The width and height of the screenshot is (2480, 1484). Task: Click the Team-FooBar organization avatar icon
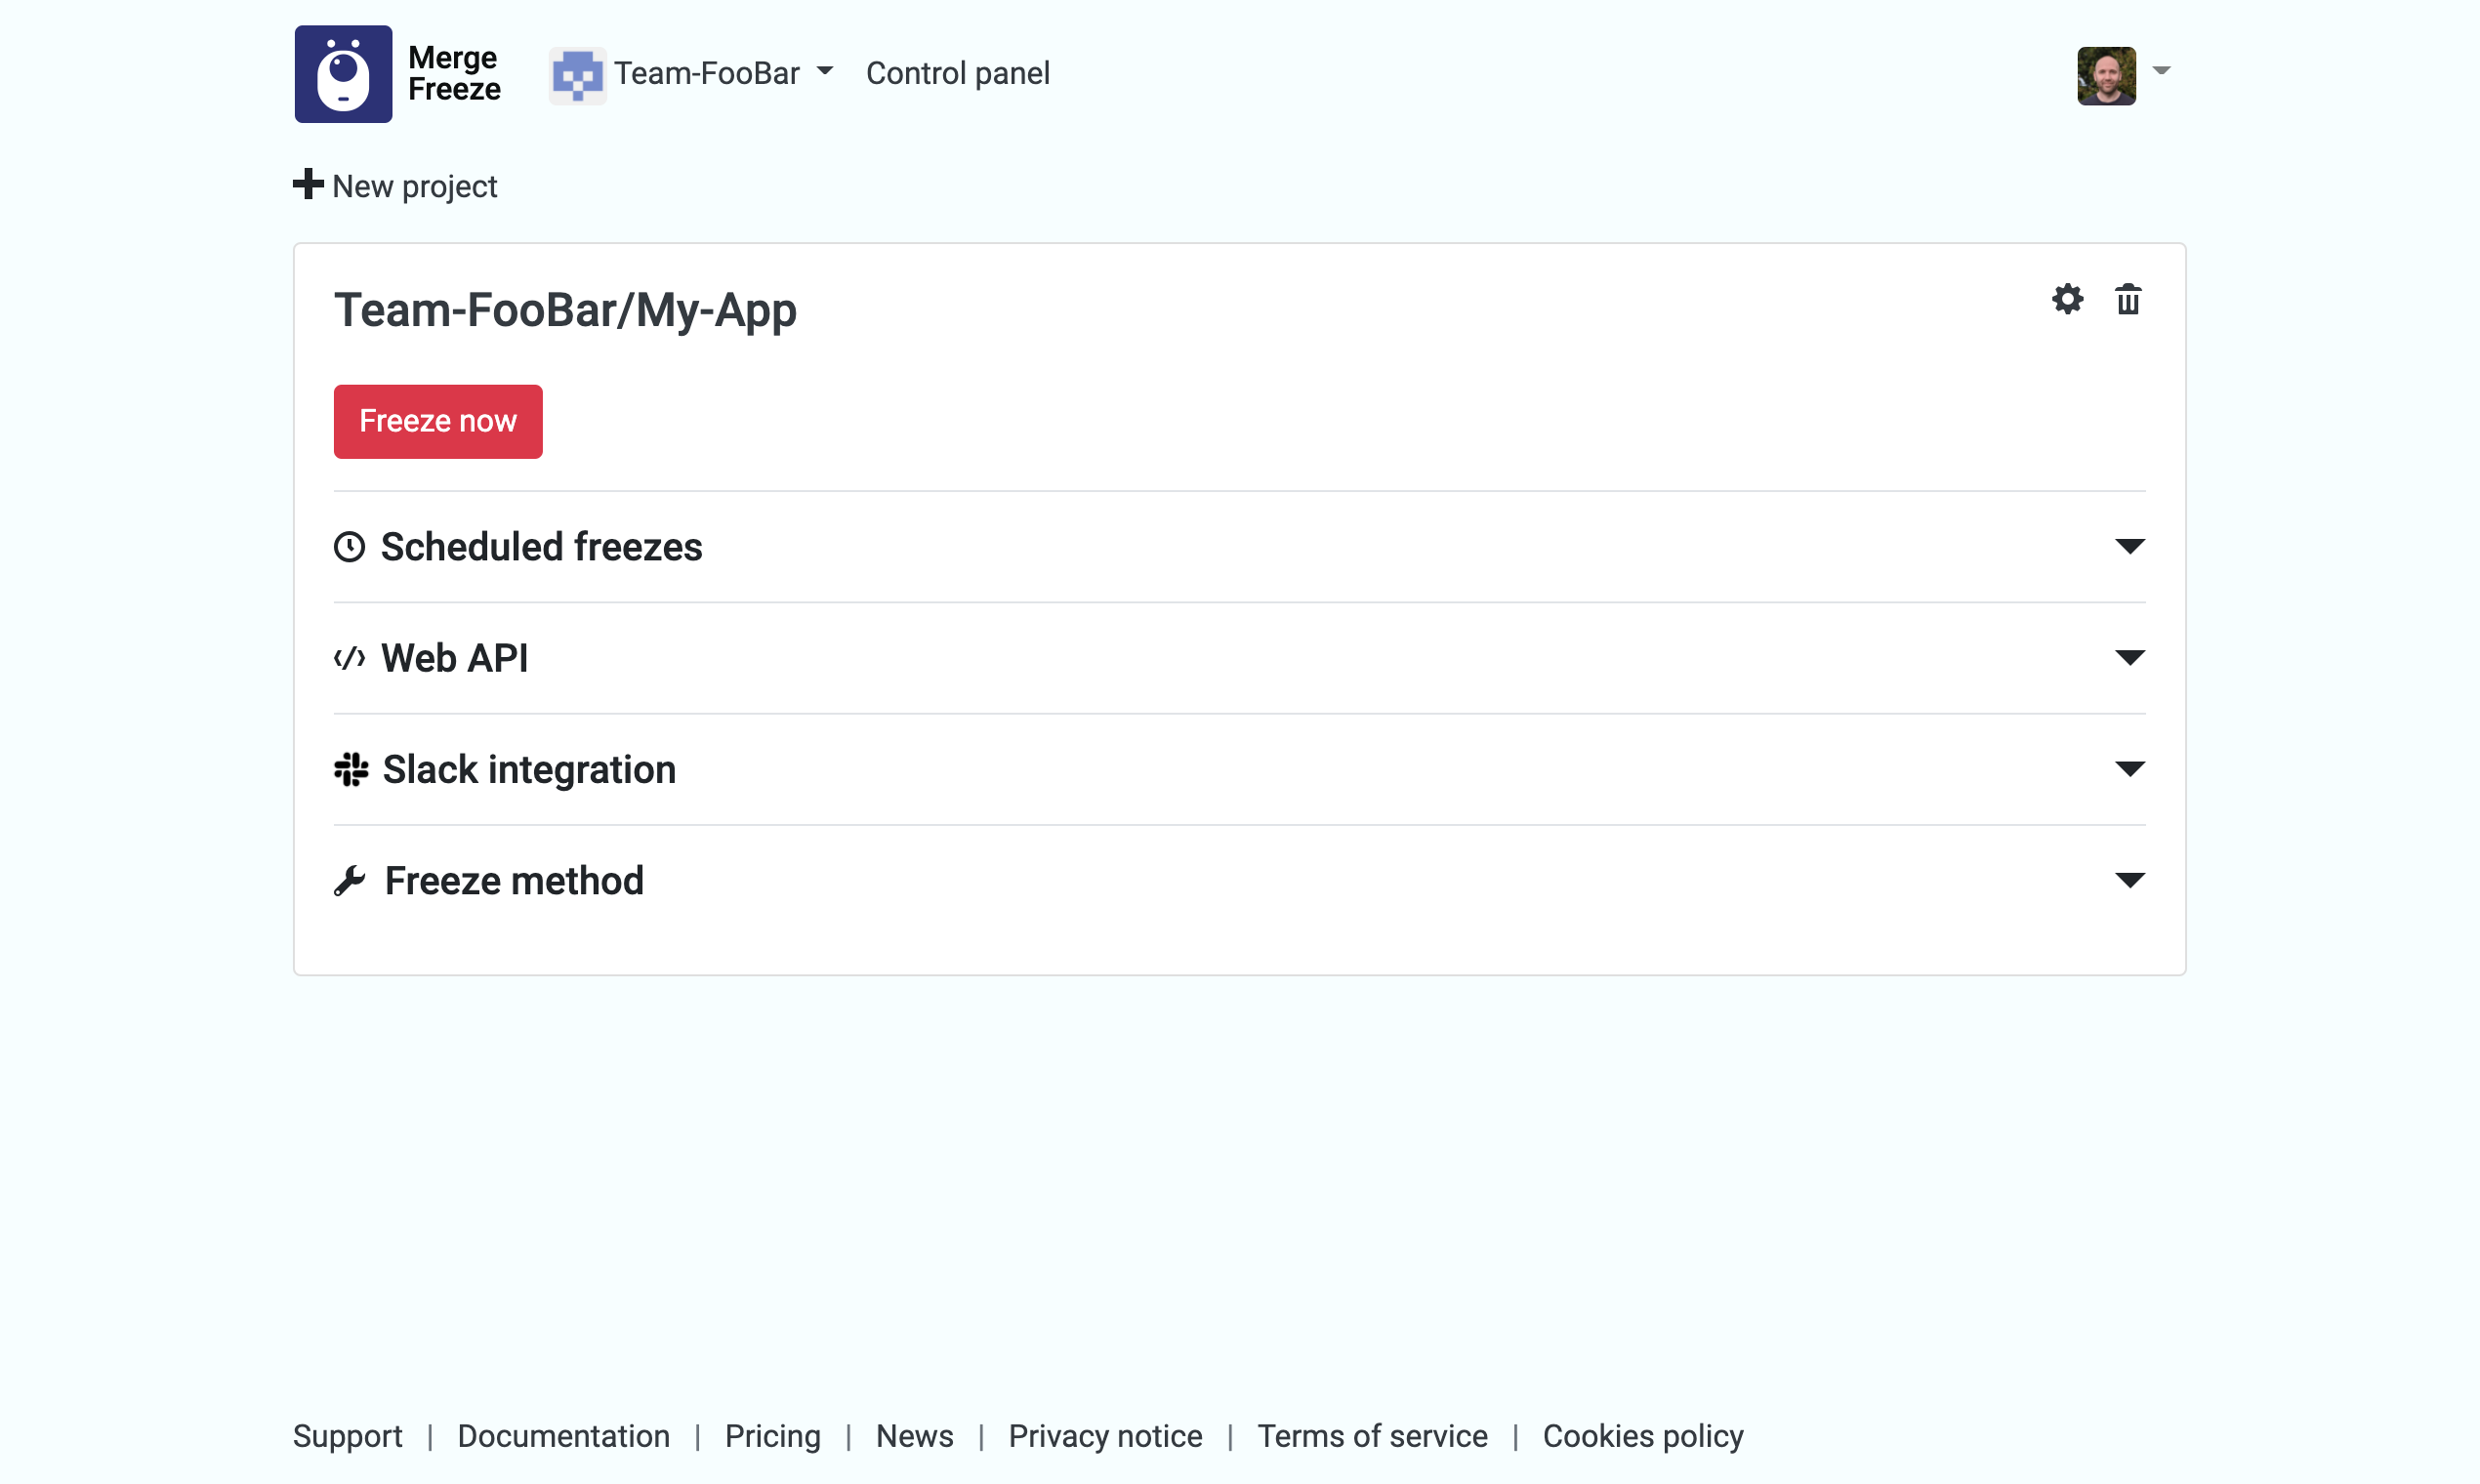coord(577,75)
